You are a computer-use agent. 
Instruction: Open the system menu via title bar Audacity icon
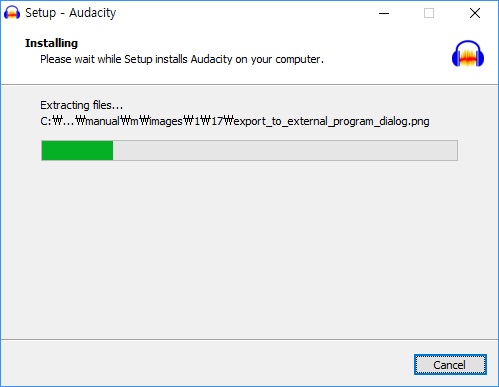[x=12, y=13]
